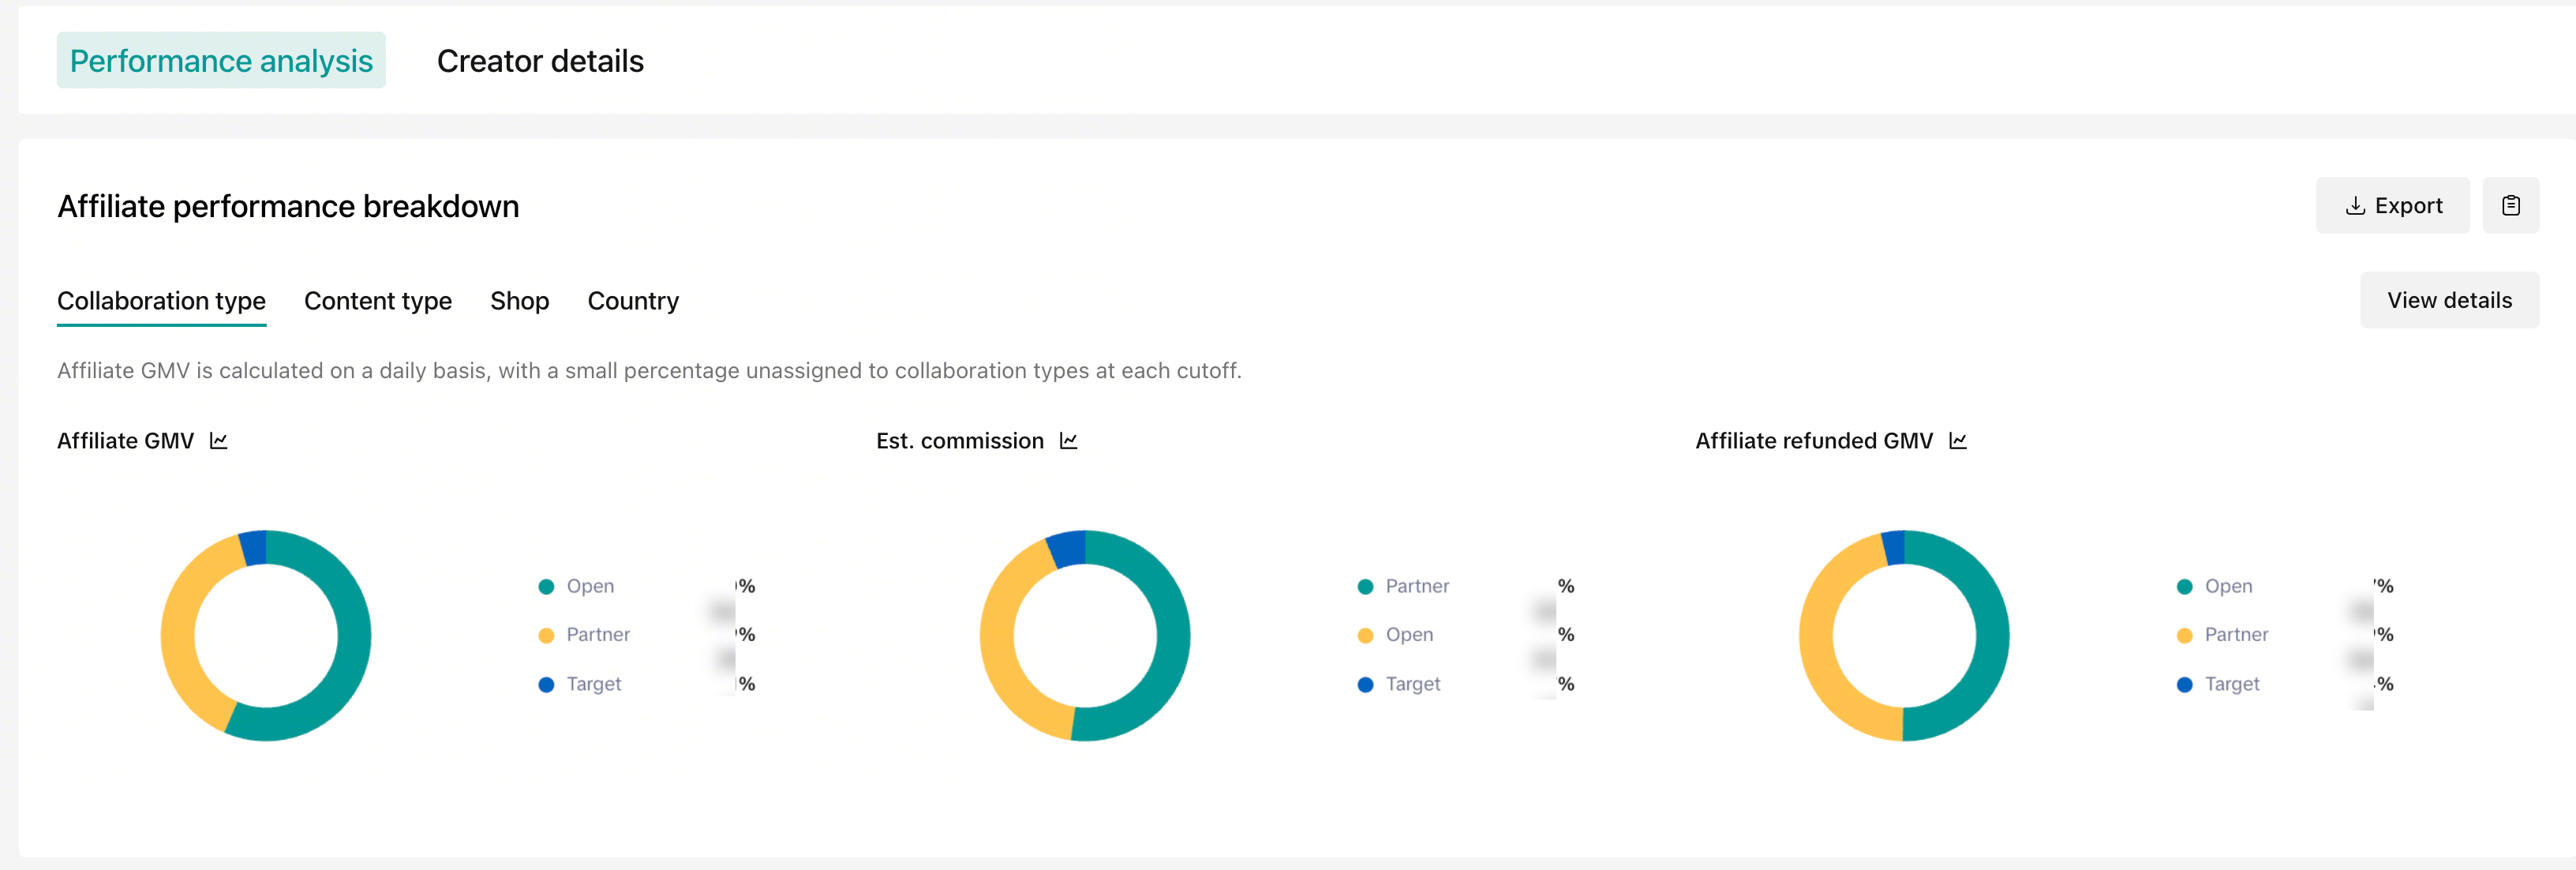Show the Shop breakdown tab

coord(519,301)
